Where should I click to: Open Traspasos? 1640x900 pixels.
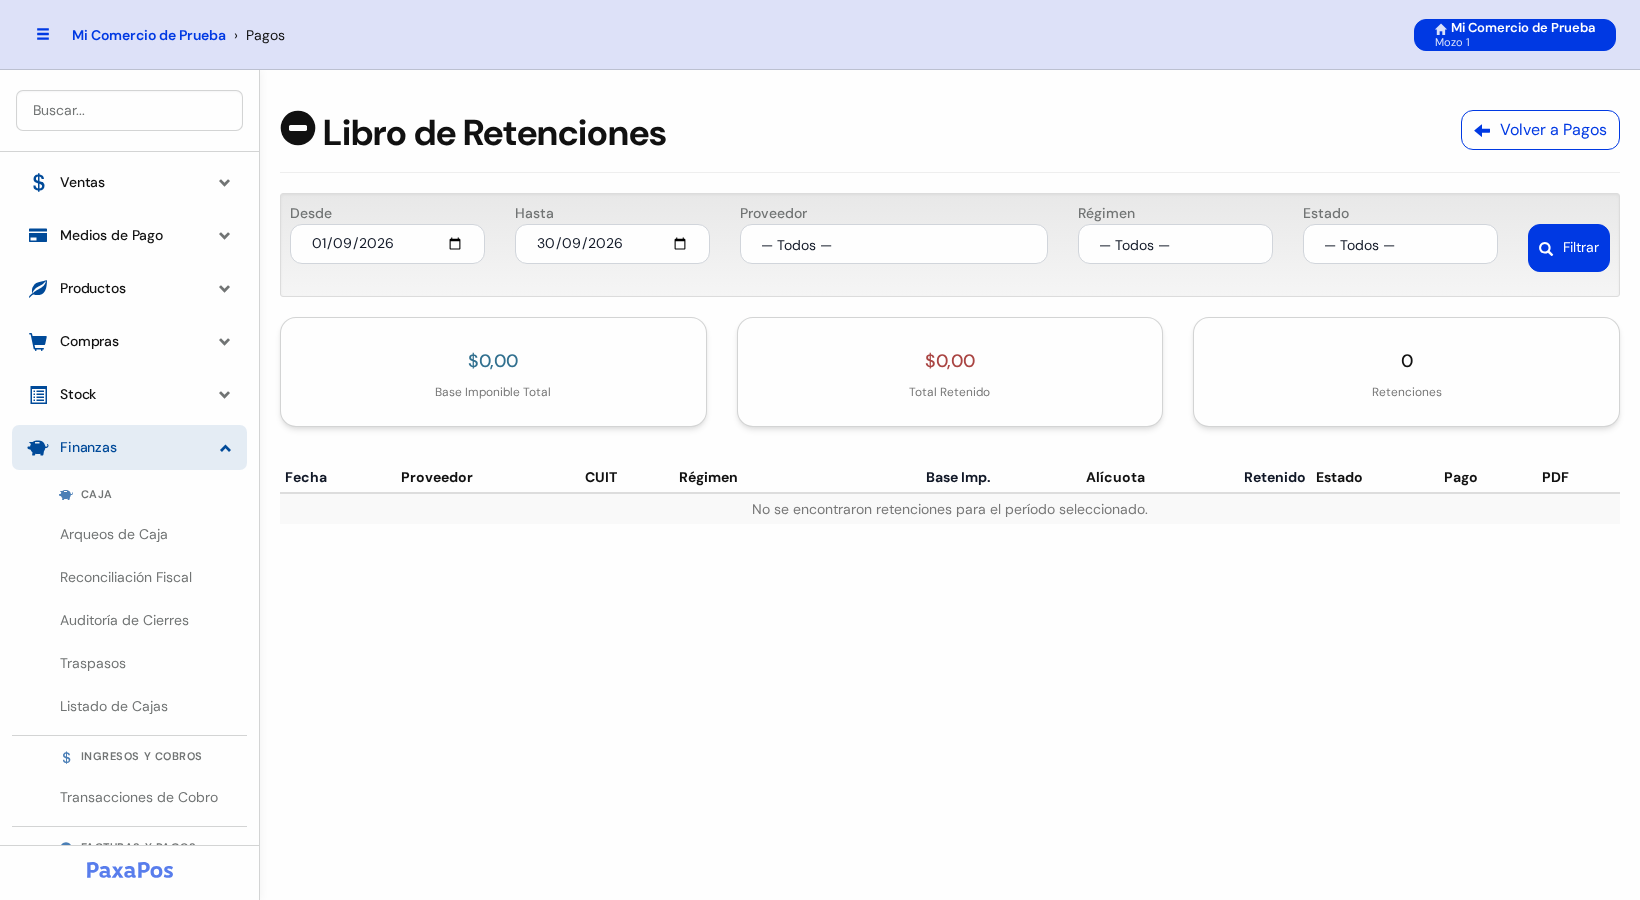93,663
